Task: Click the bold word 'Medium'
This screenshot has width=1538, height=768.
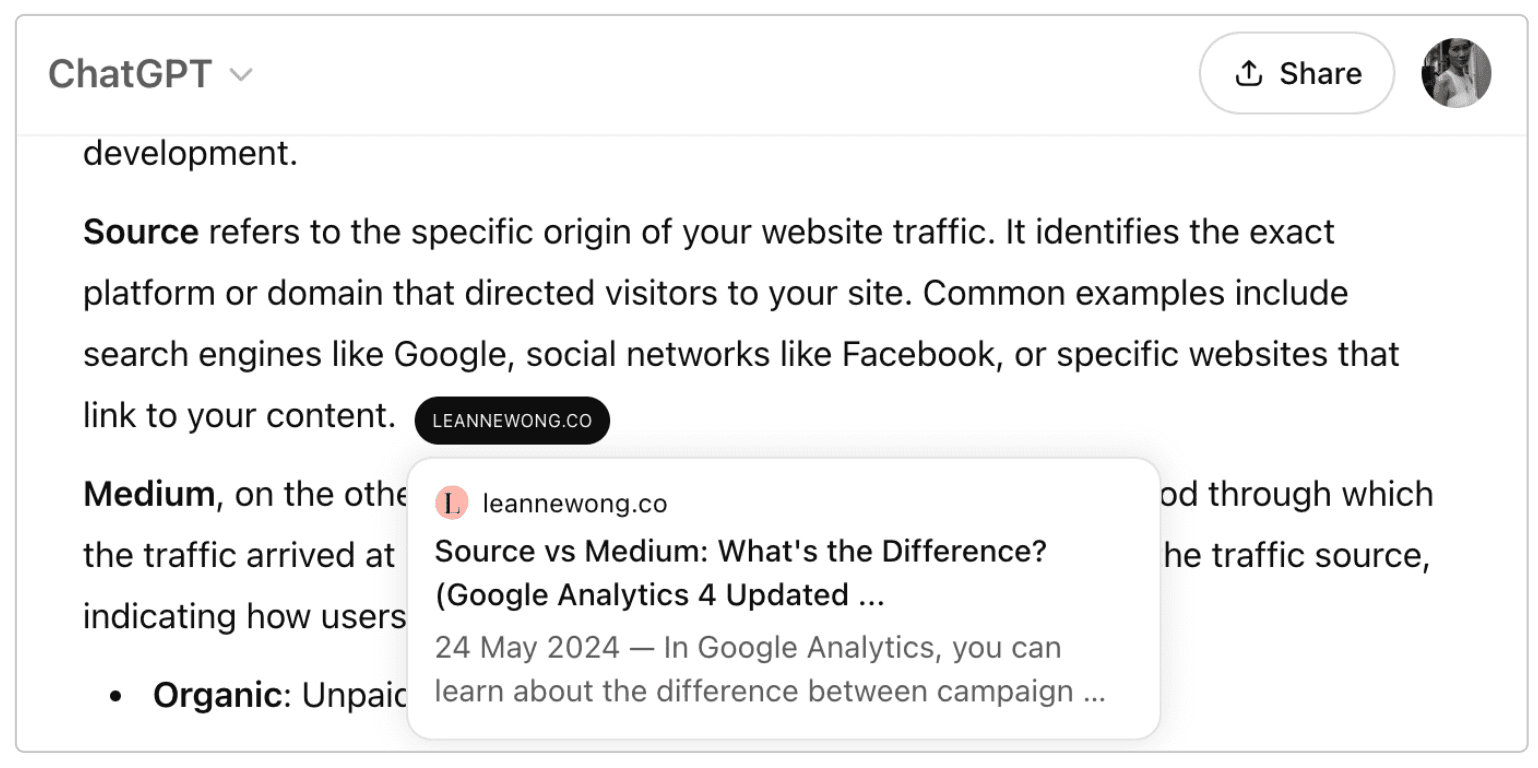Action: [x=149, y=494]
